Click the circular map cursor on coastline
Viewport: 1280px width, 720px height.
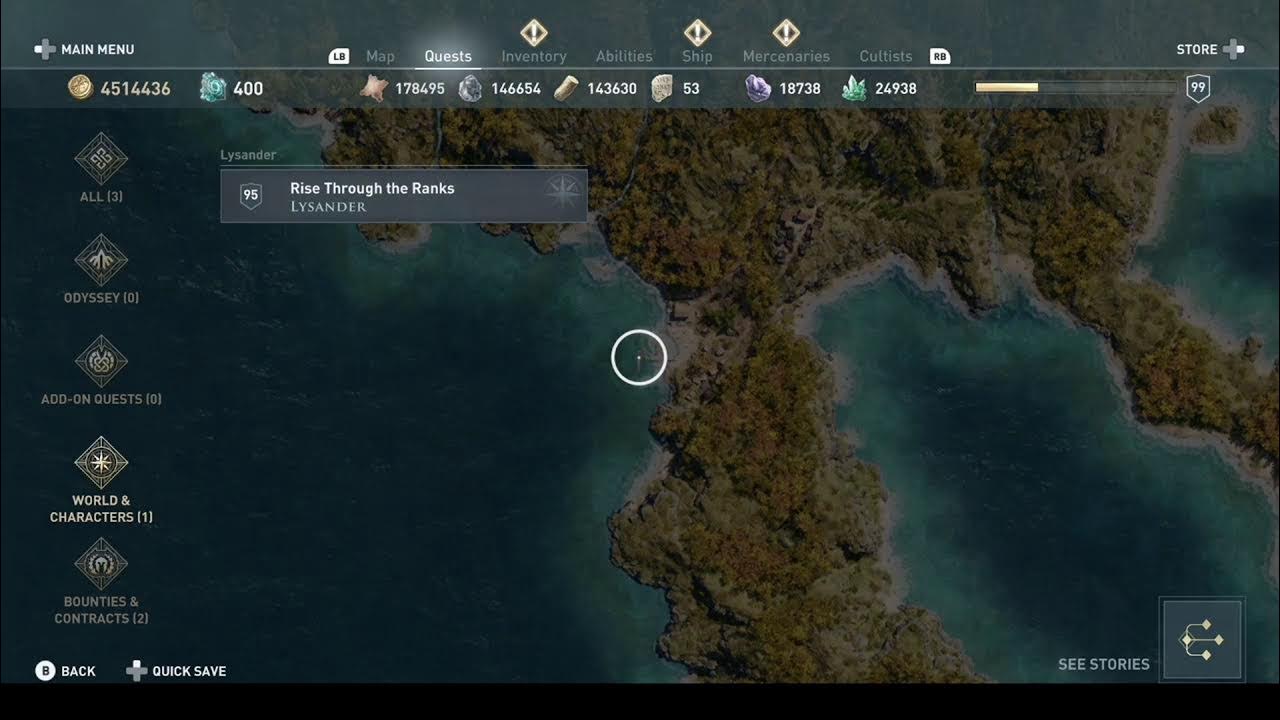pyautogui.click(x=639, y=357)
